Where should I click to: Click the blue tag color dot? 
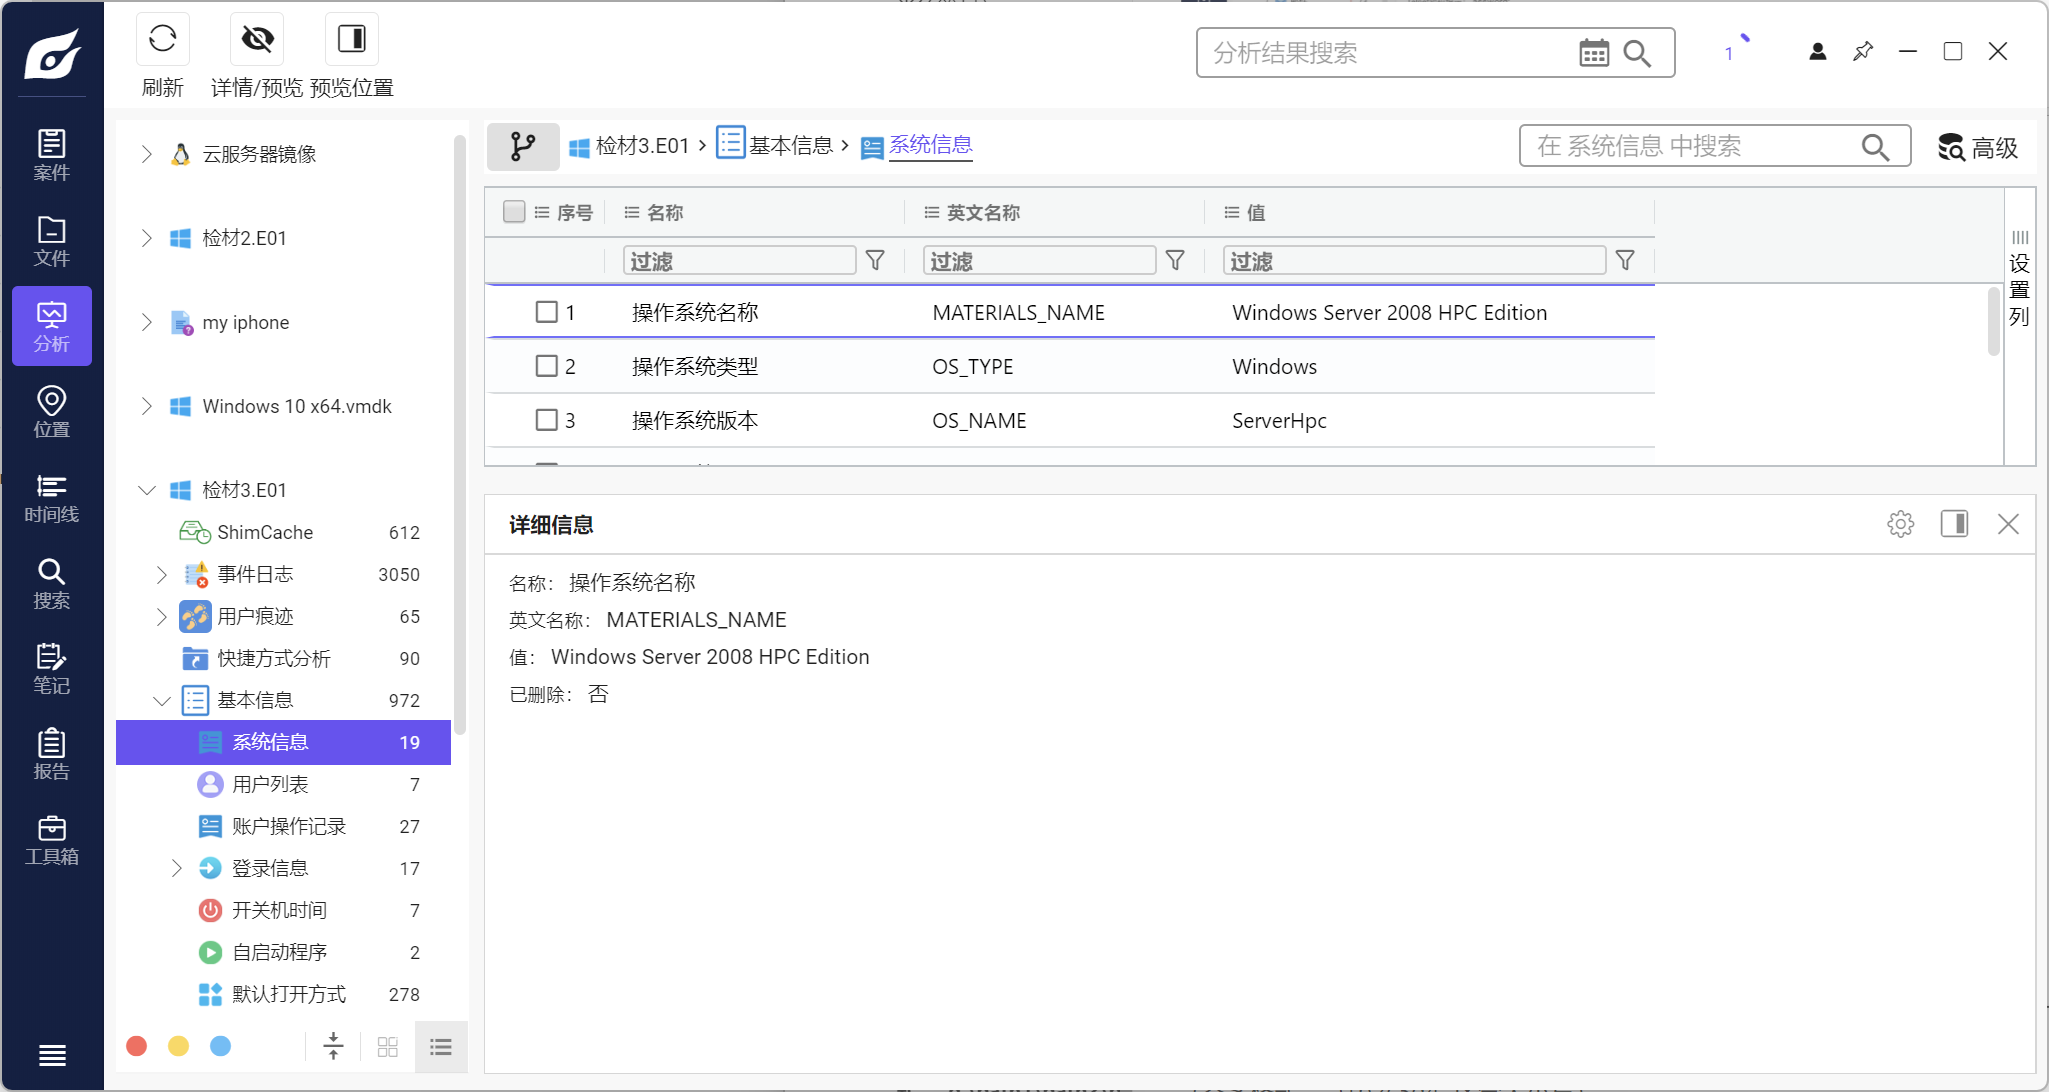221,1046
